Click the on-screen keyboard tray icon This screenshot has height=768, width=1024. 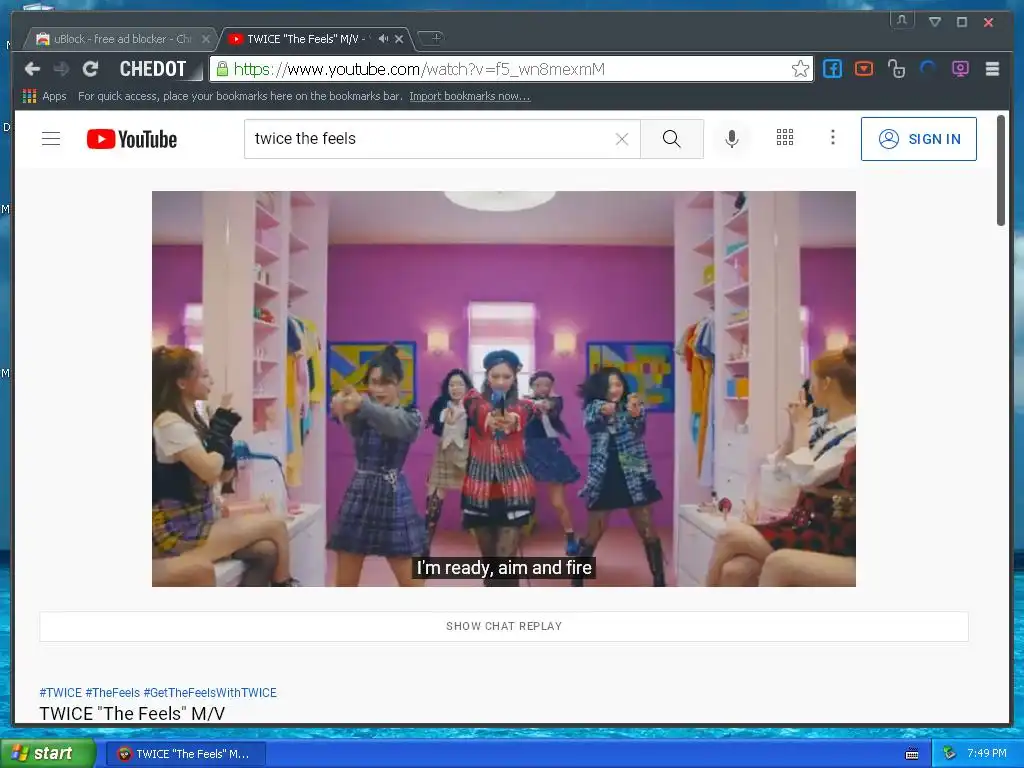(x=912, y=754)
